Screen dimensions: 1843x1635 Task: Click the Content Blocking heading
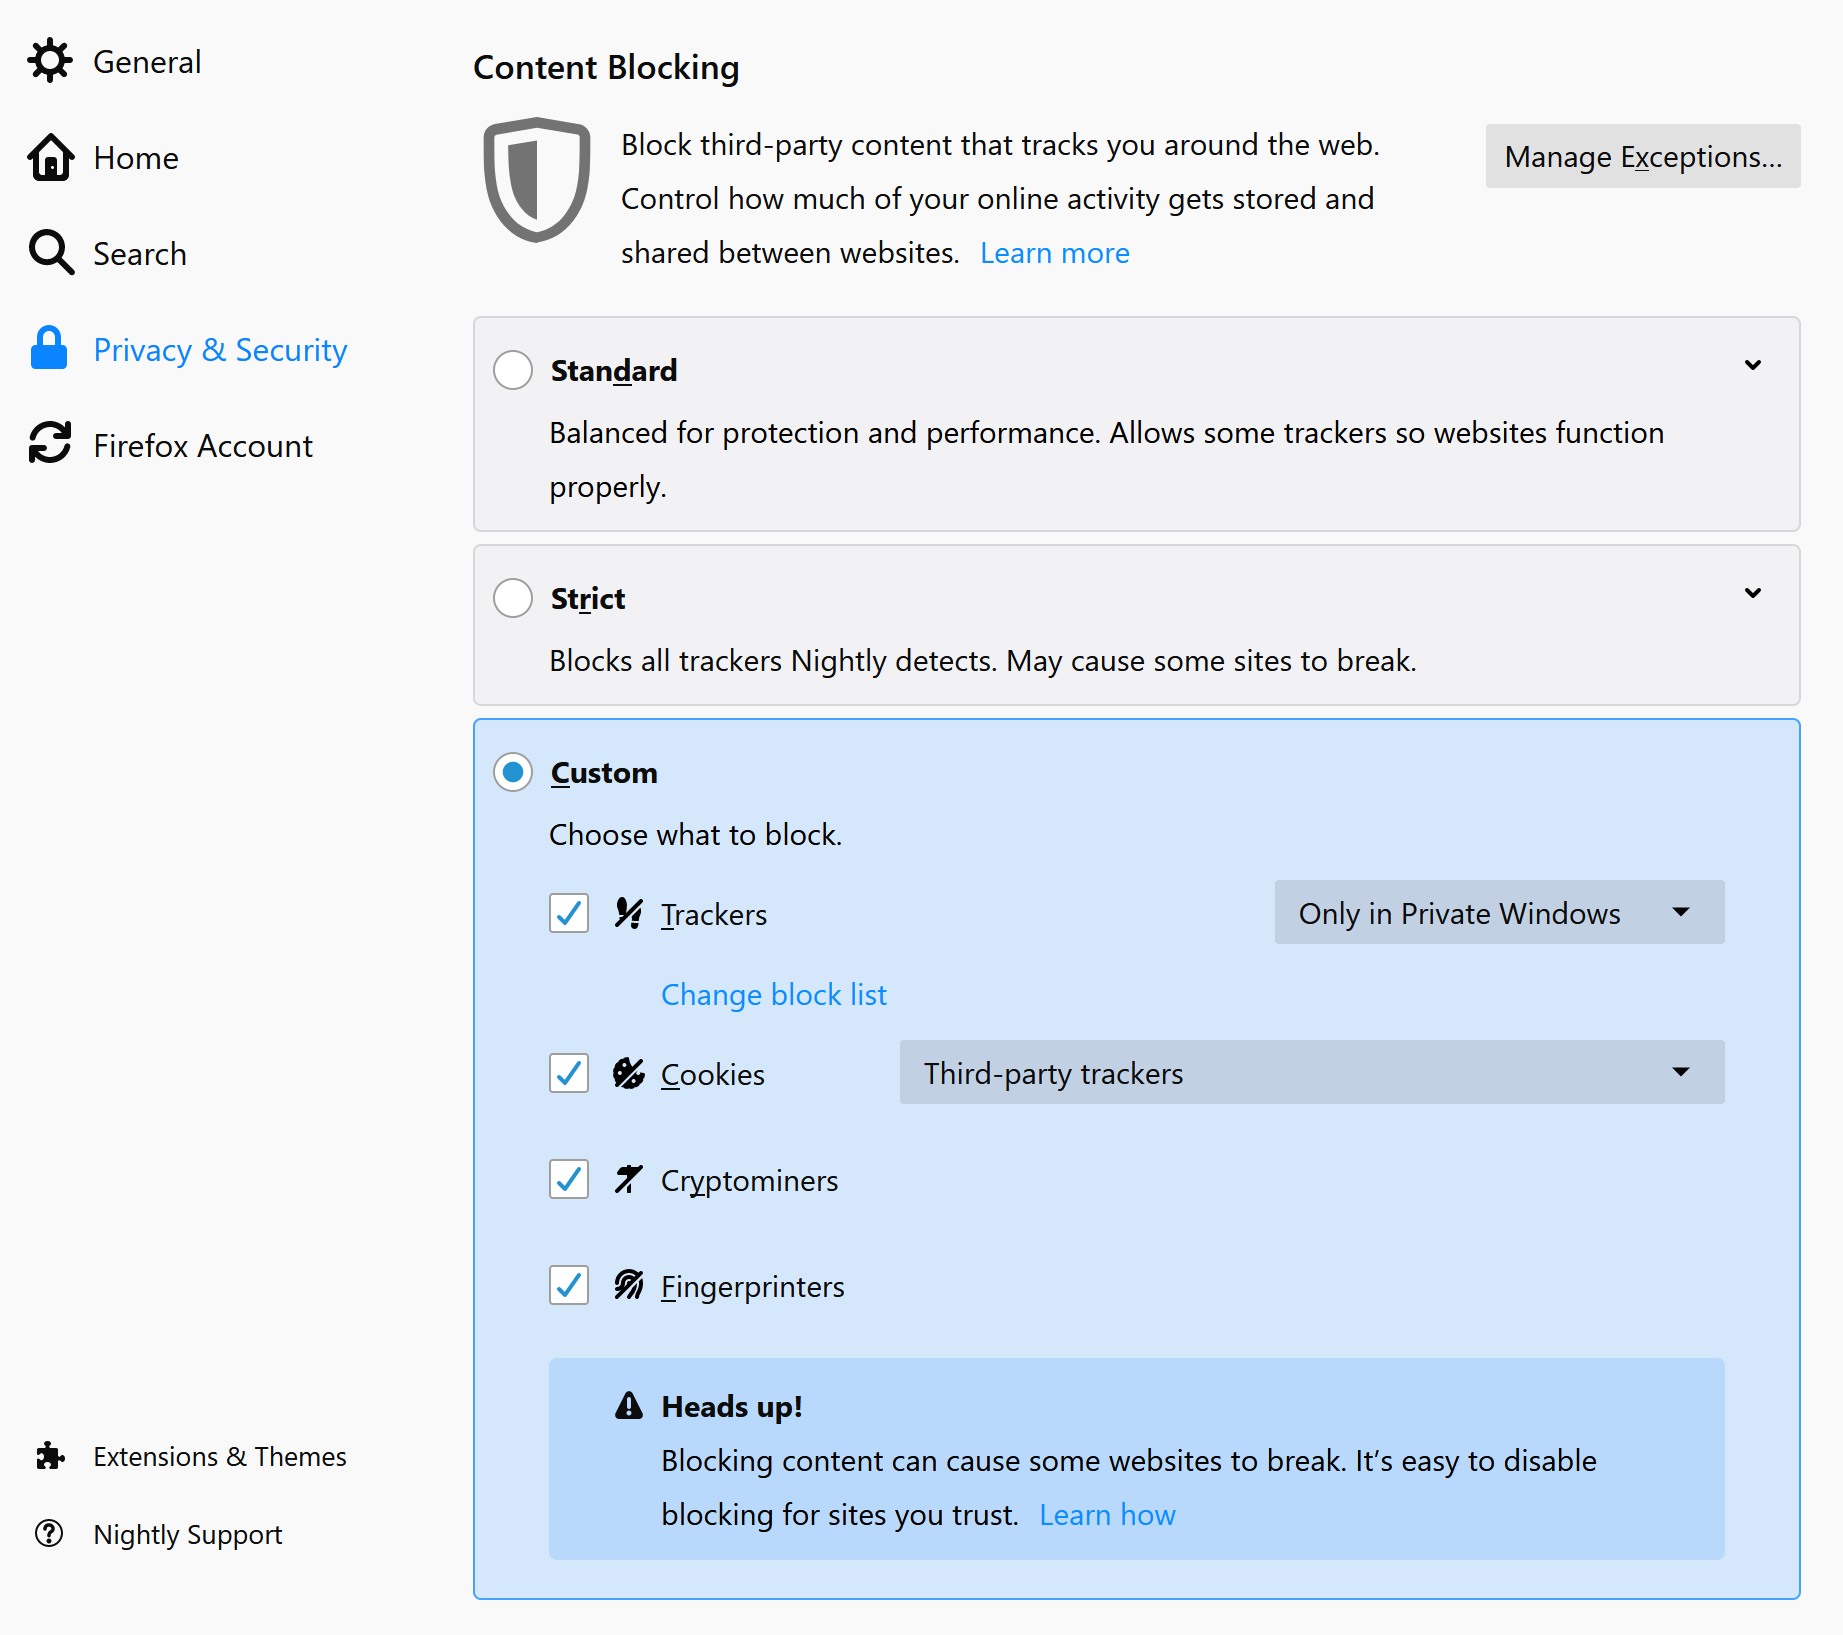click(606, 67)
